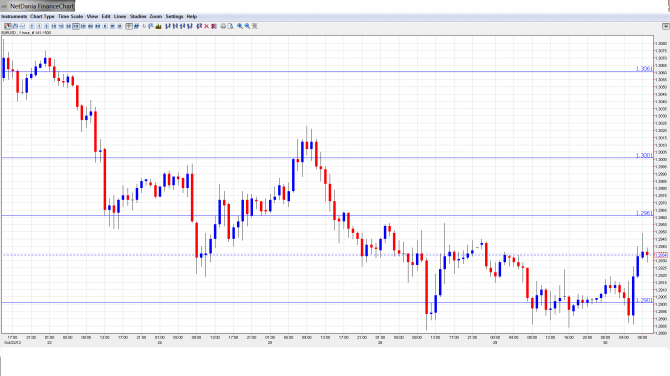Open the Time Scale menu
Screen dimensions: 670x376
[x=71, y=16]
